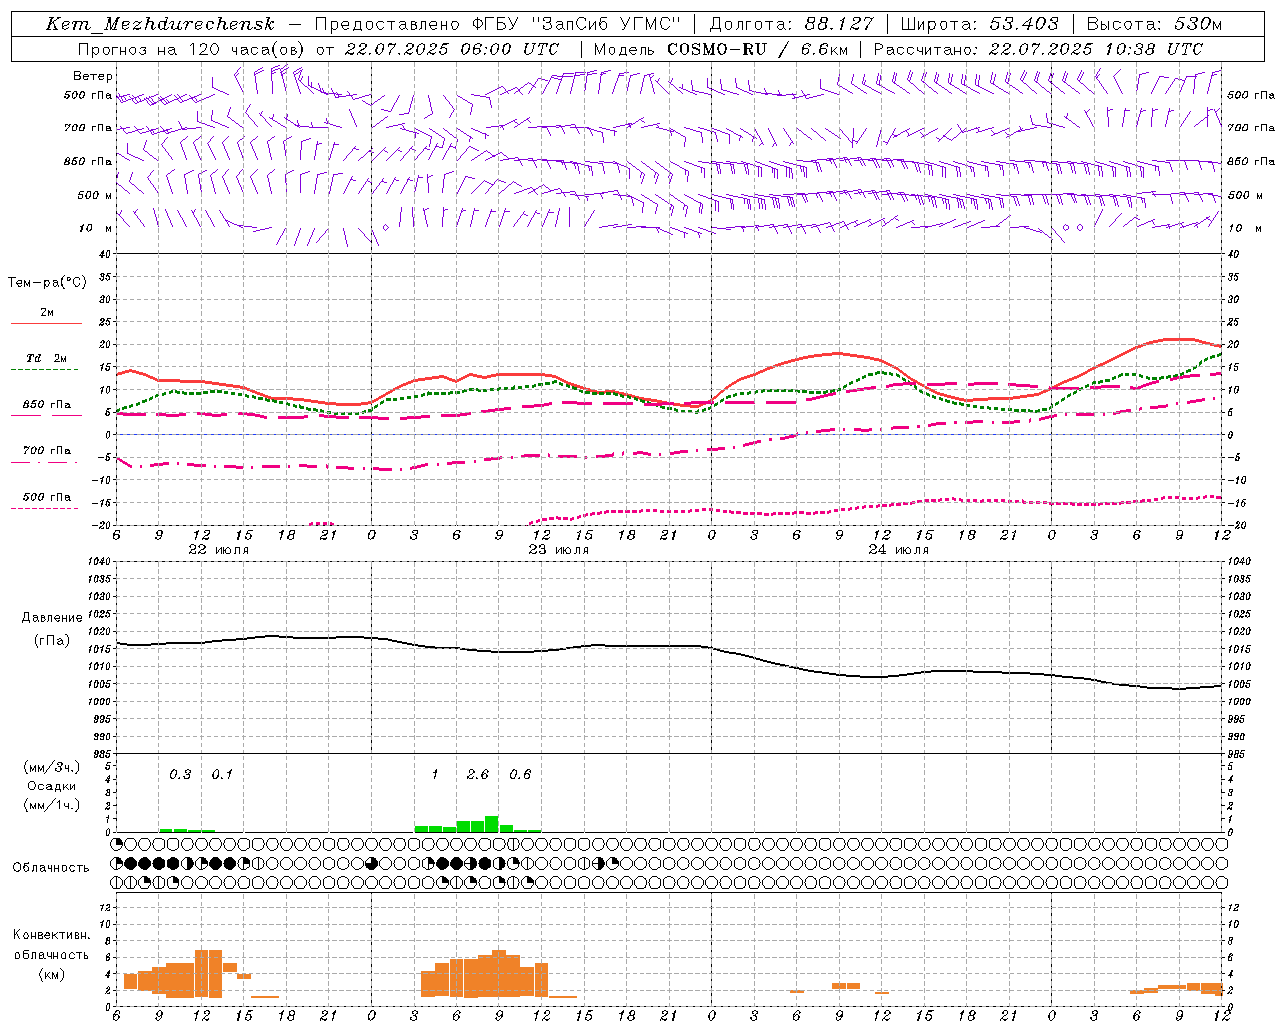Click the dashed pink legend line under 500 гПа

44,508
